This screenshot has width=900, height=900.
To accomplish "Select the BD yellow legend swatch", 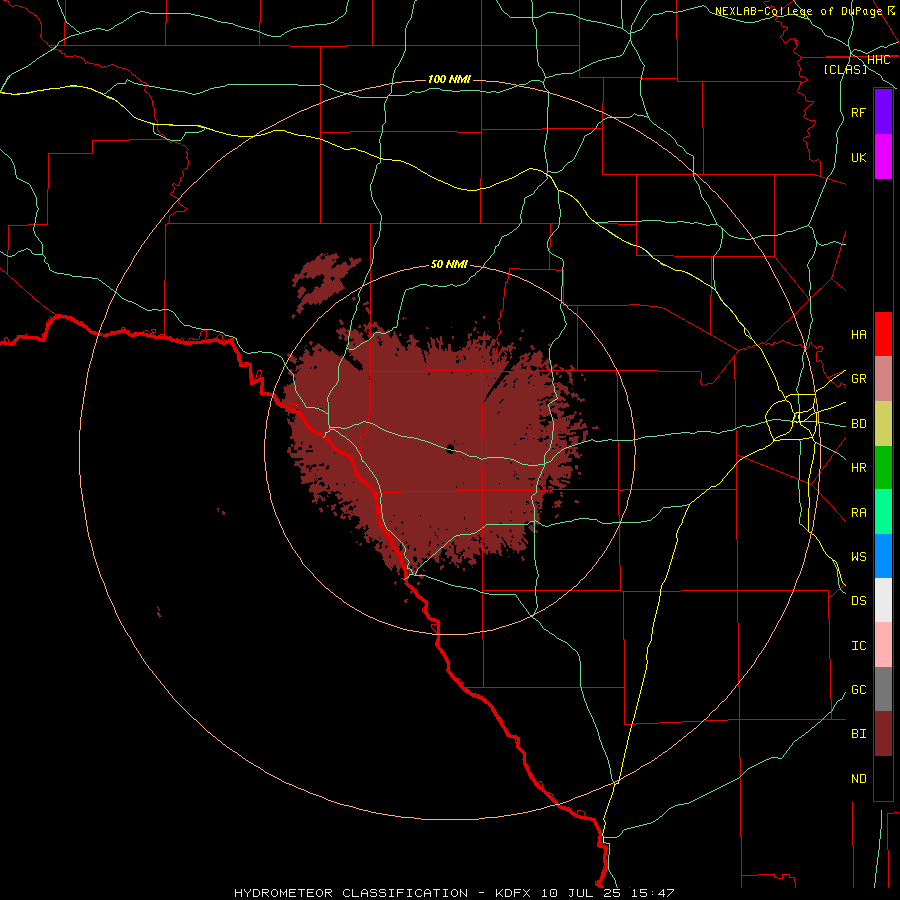I will pyautogui.click(x=883, y=424).
